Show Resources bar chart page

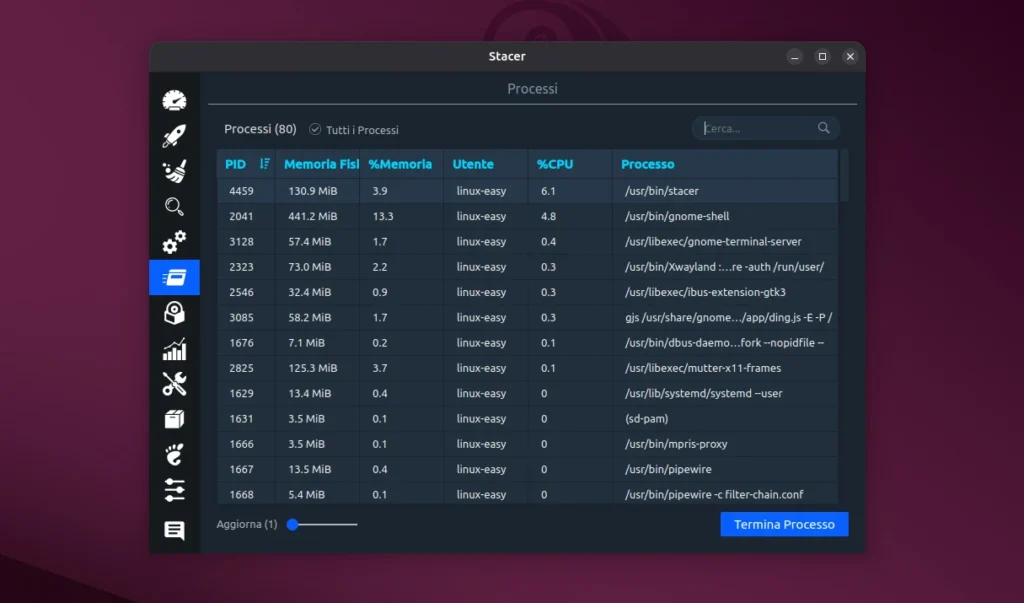tap(174, 349)
